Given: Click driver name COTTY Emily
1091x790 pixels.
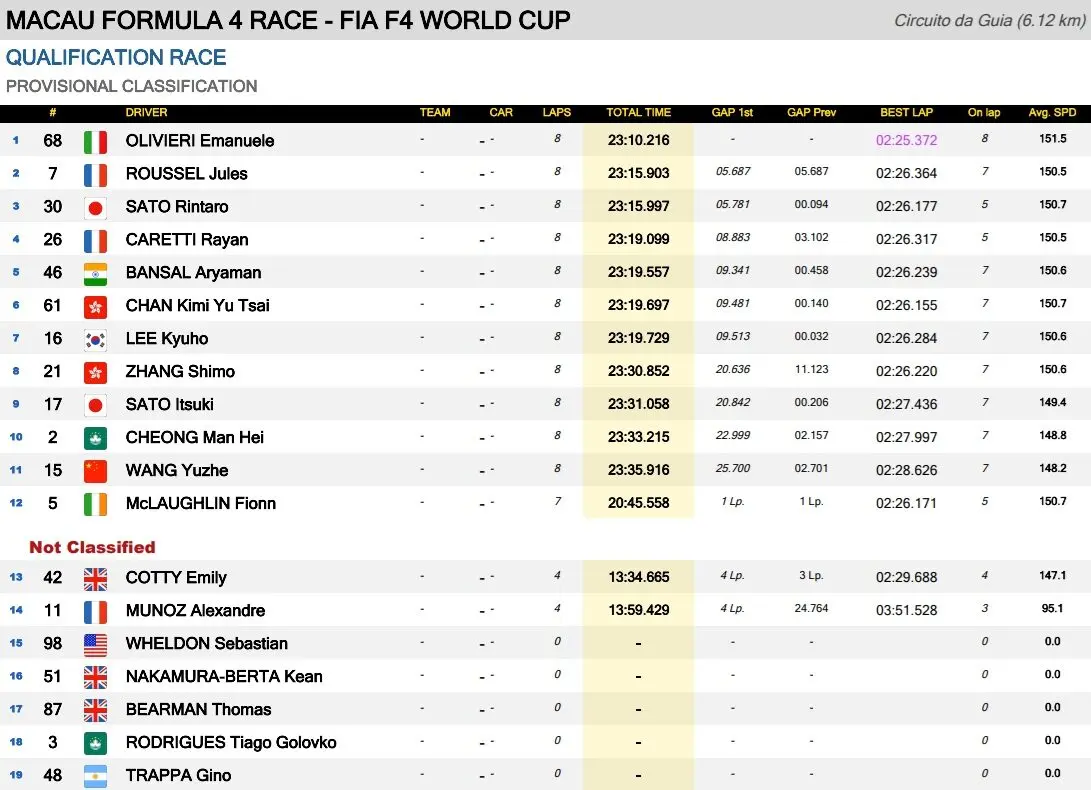Looking at the screenshot, I should [176, 578].
